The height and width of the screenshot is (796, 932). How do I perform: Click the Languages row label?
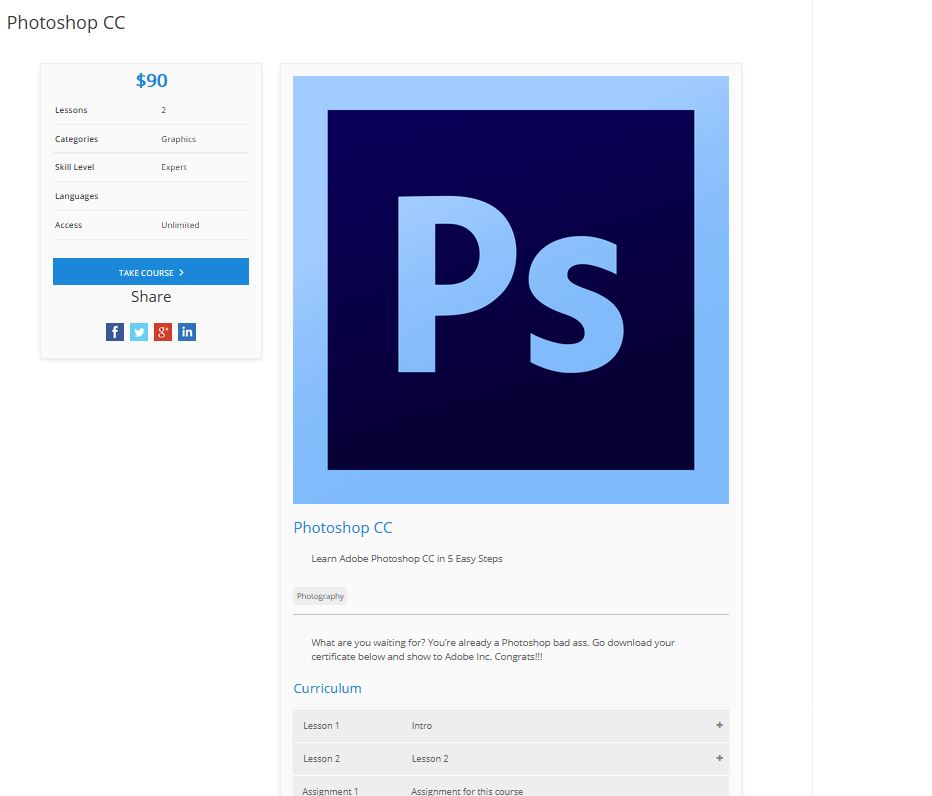[77, 196]
